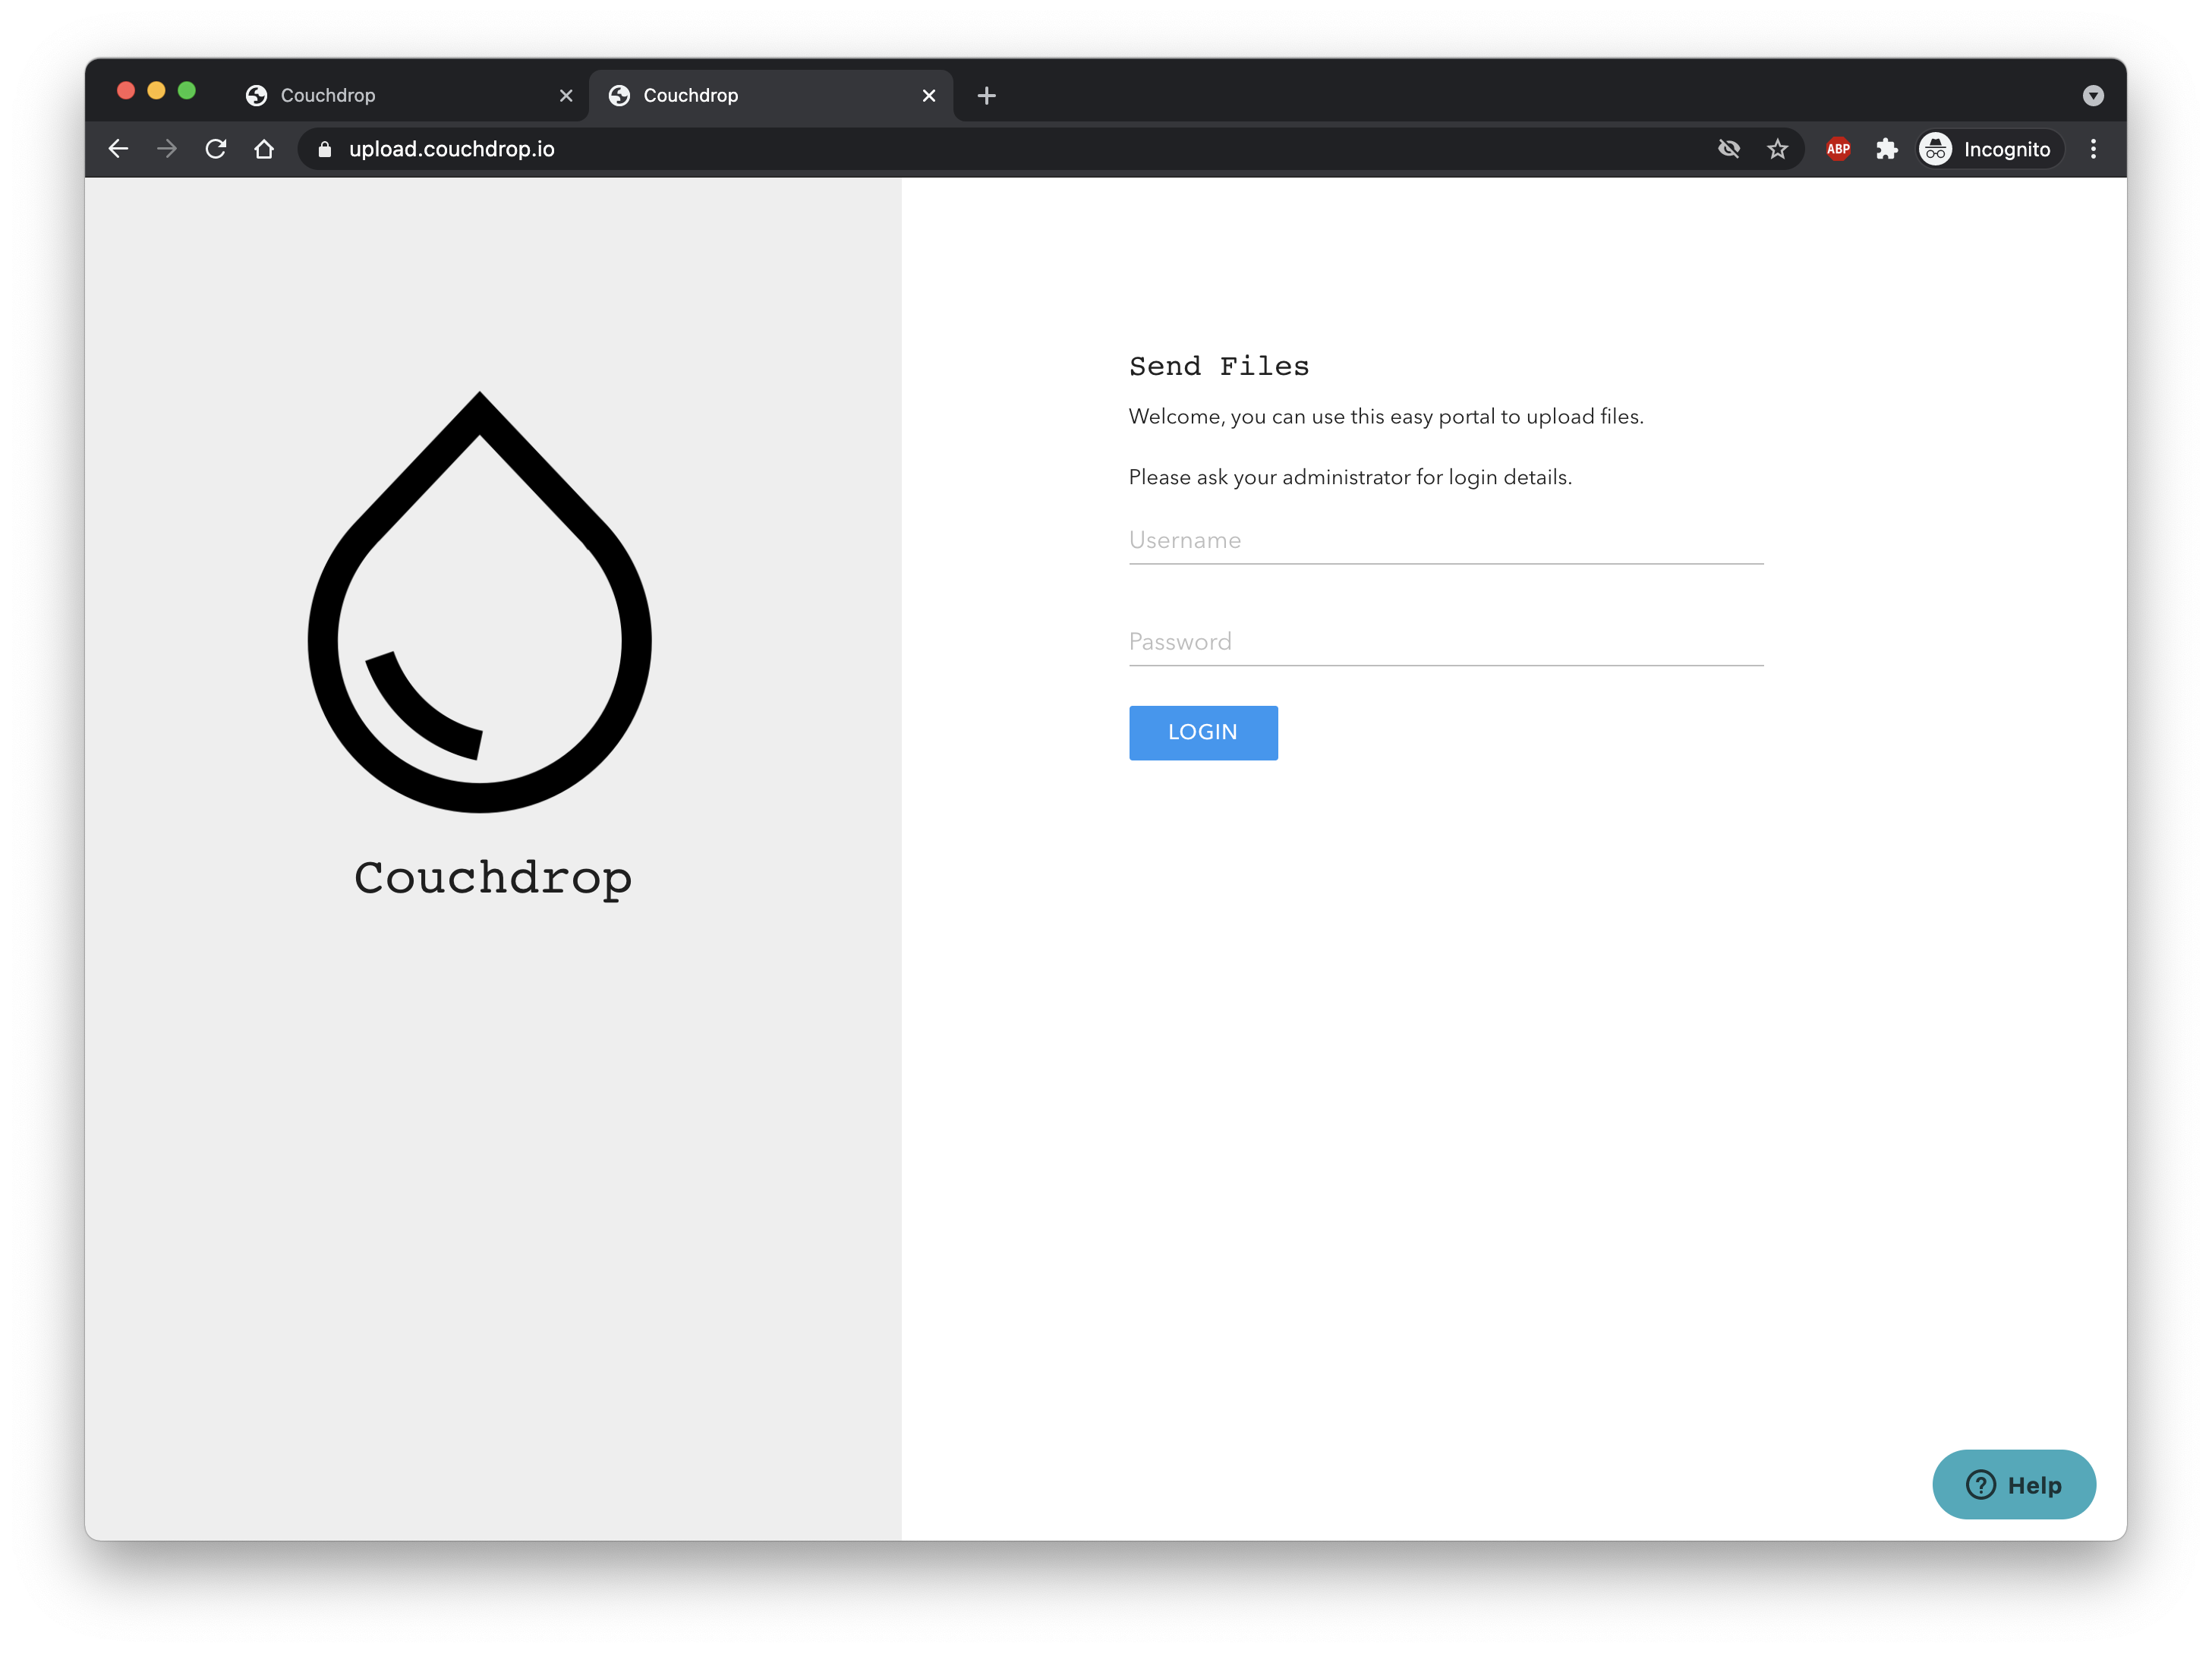
Task: Click the third-party cookies blocked eye icon
Action: [x=1729, y=149]
